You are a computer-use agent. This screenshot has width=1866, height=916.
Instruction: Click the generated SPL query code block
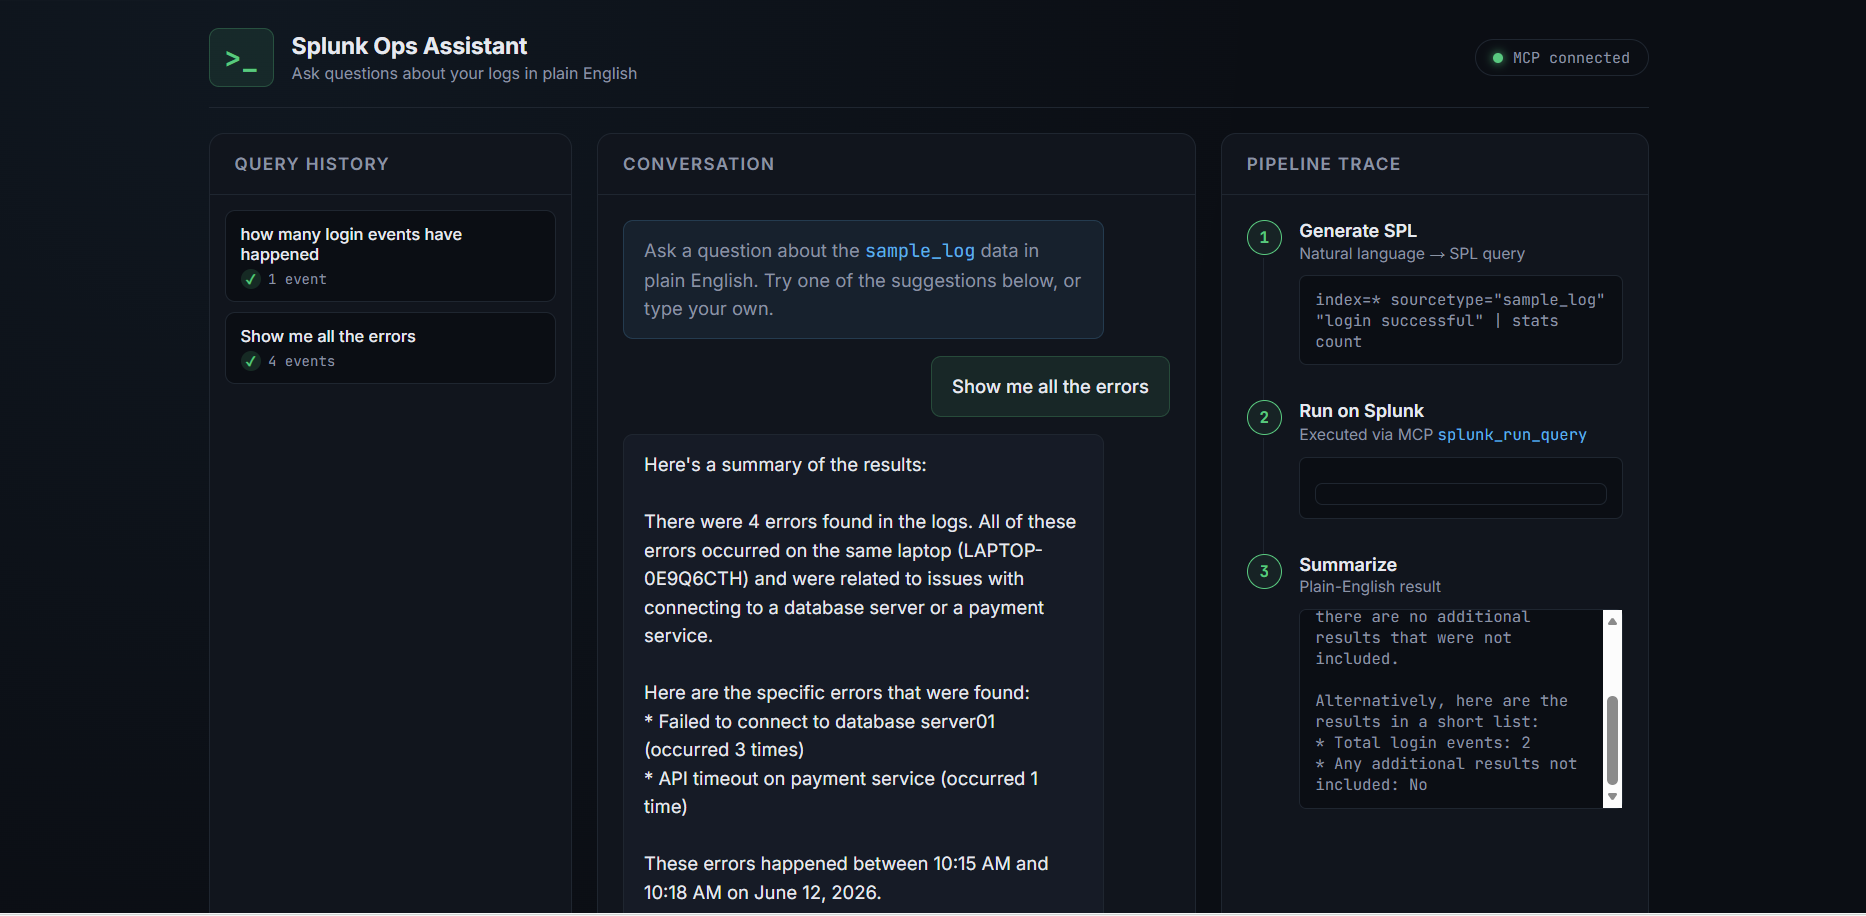[x=1460, y=321]
